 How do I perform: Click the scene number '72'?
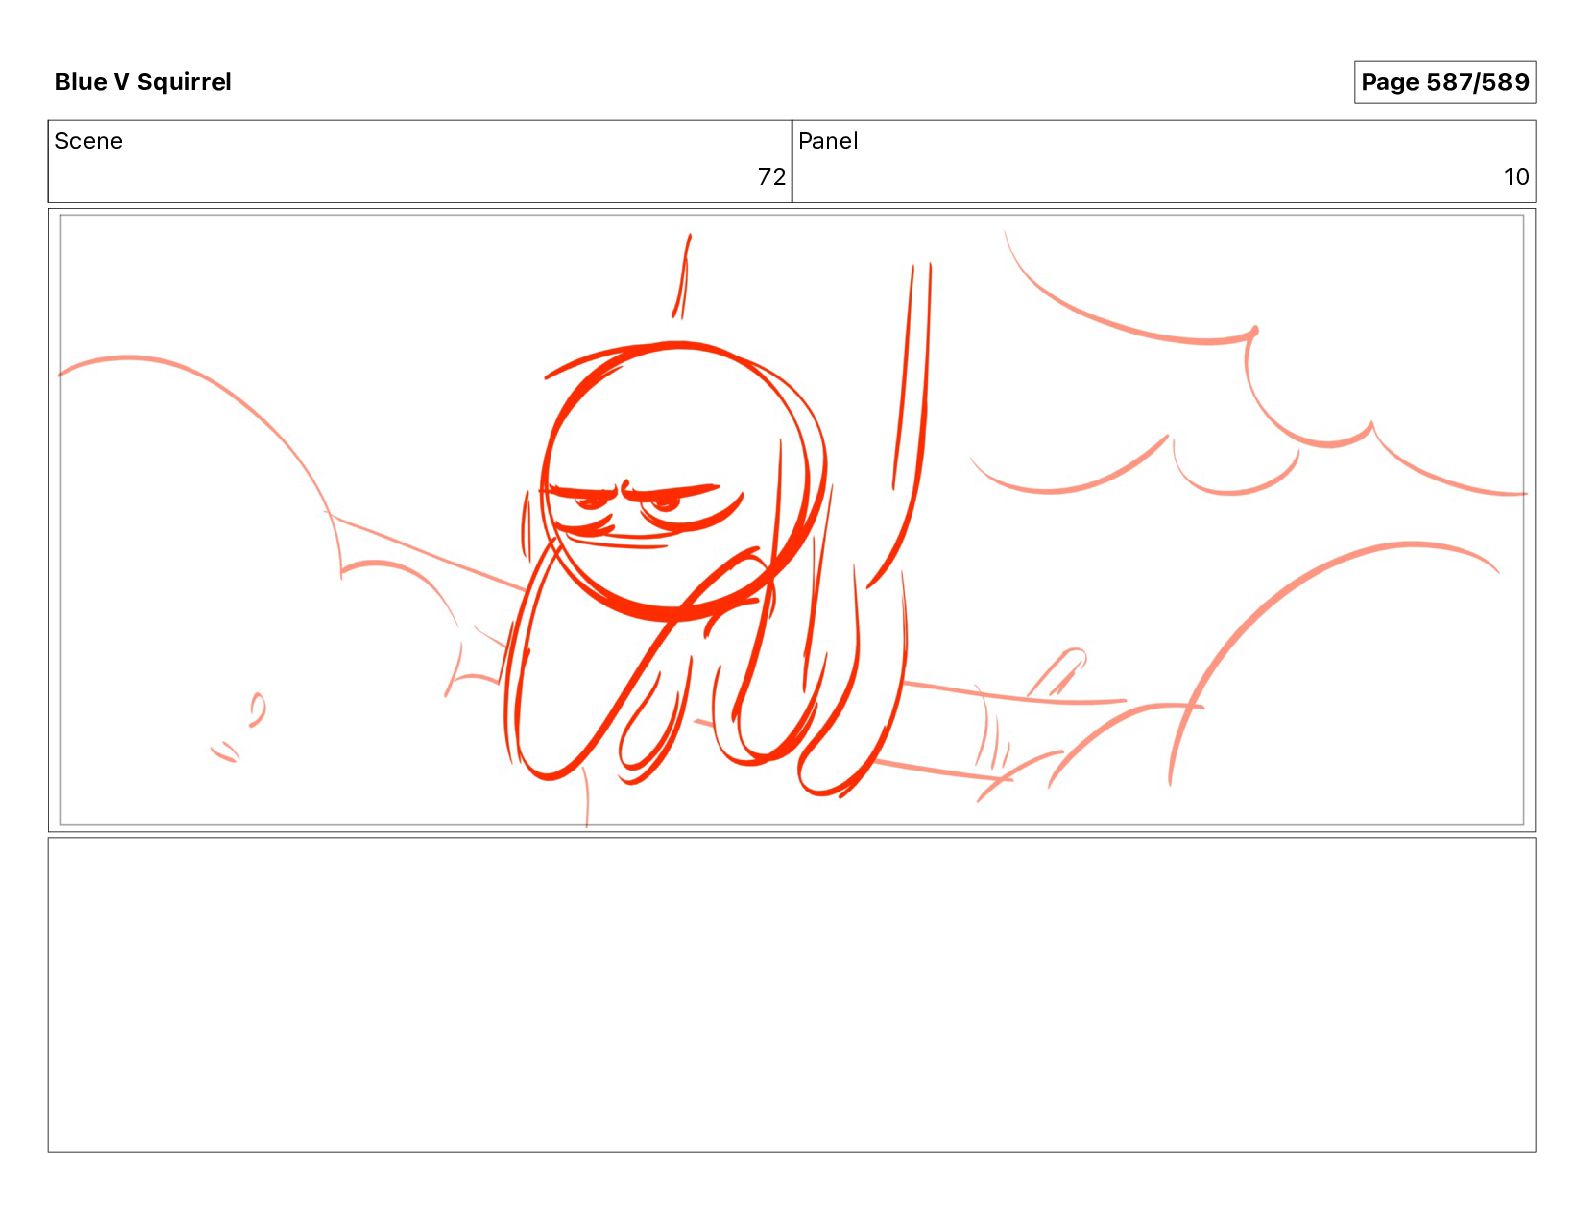[x=771, y=177]
